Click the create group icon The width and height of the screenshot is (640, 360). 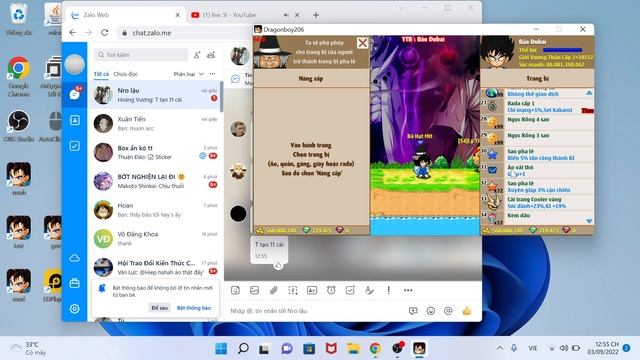(211, 55)
